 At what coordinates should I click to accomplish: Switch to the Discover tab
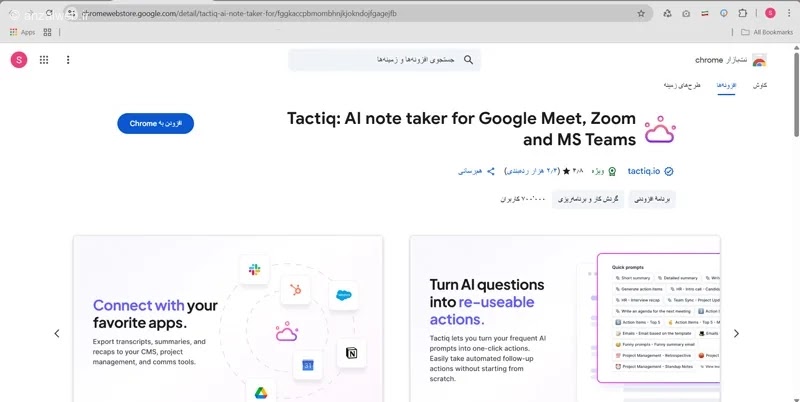point(760,85)
